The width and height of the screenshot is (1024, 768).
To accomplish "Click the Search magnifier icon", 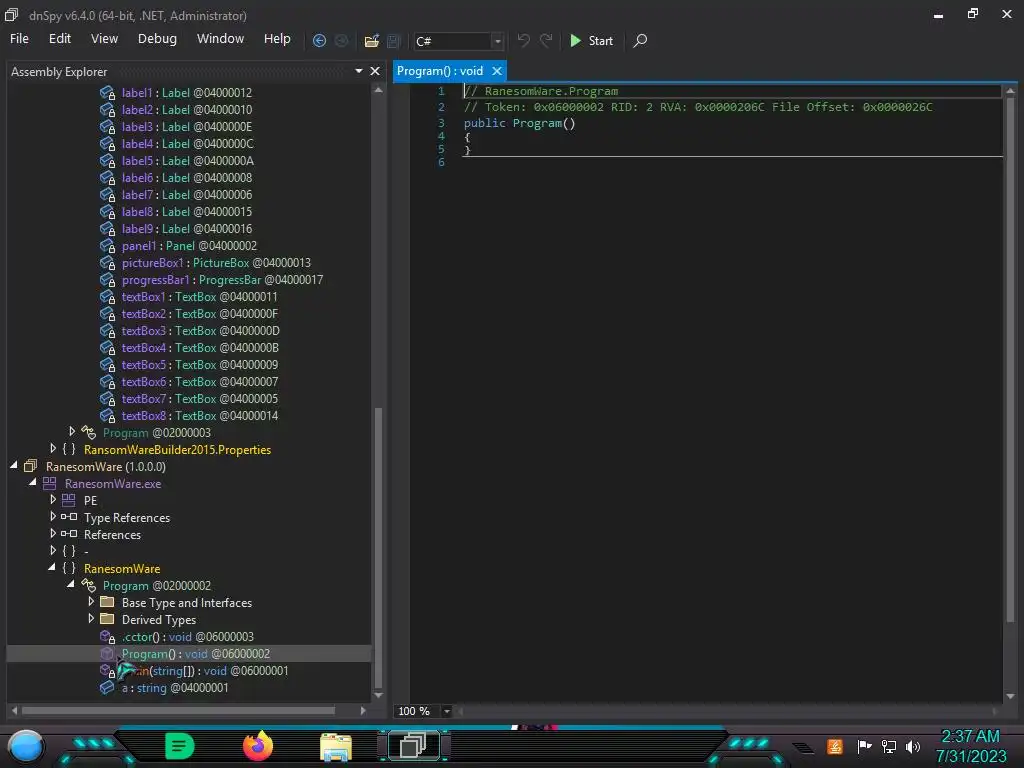I will 641,40.
